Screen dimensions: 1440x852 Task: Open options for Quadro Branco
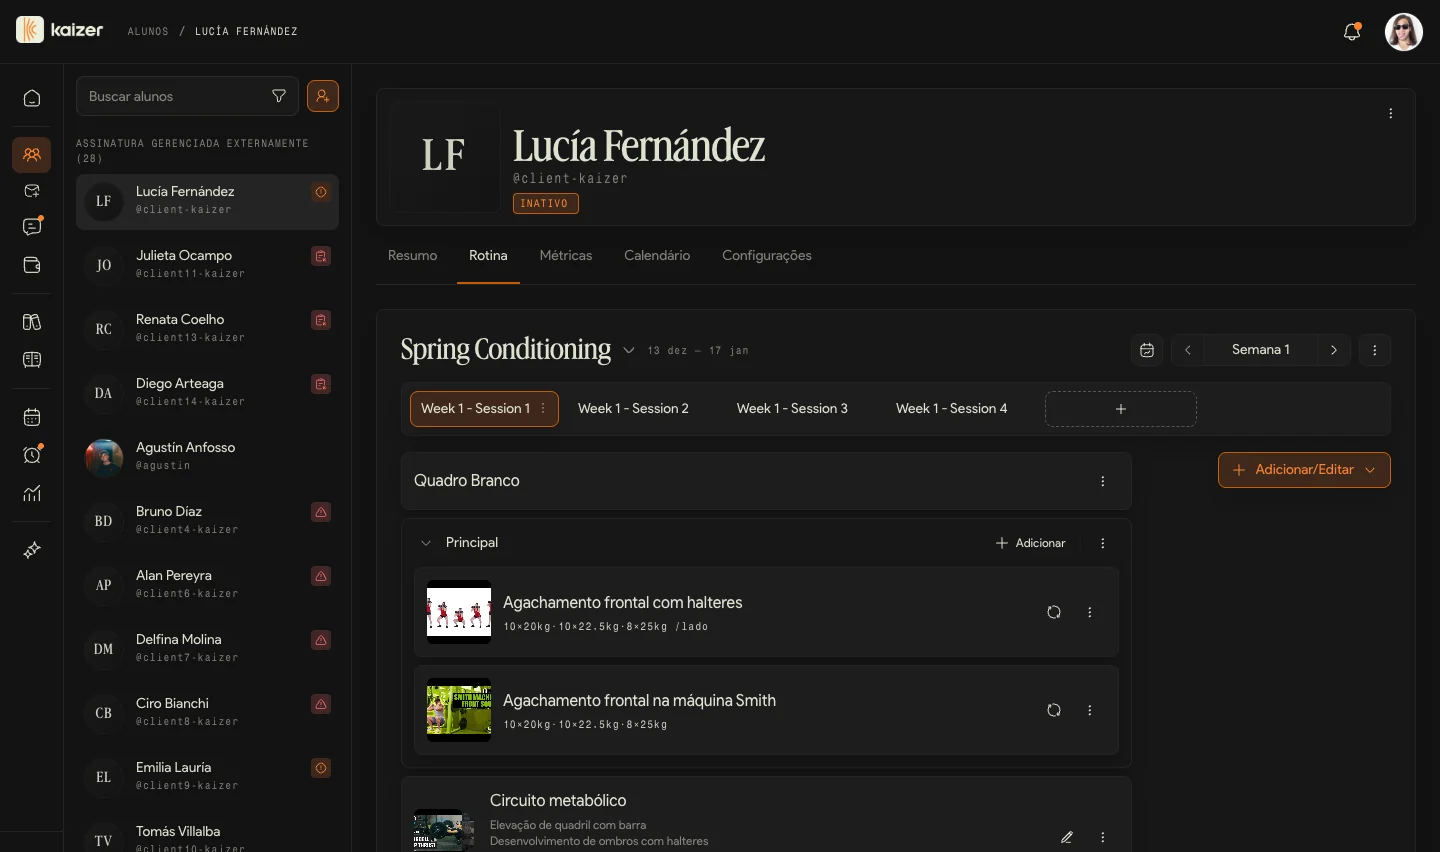point(1103,481)
